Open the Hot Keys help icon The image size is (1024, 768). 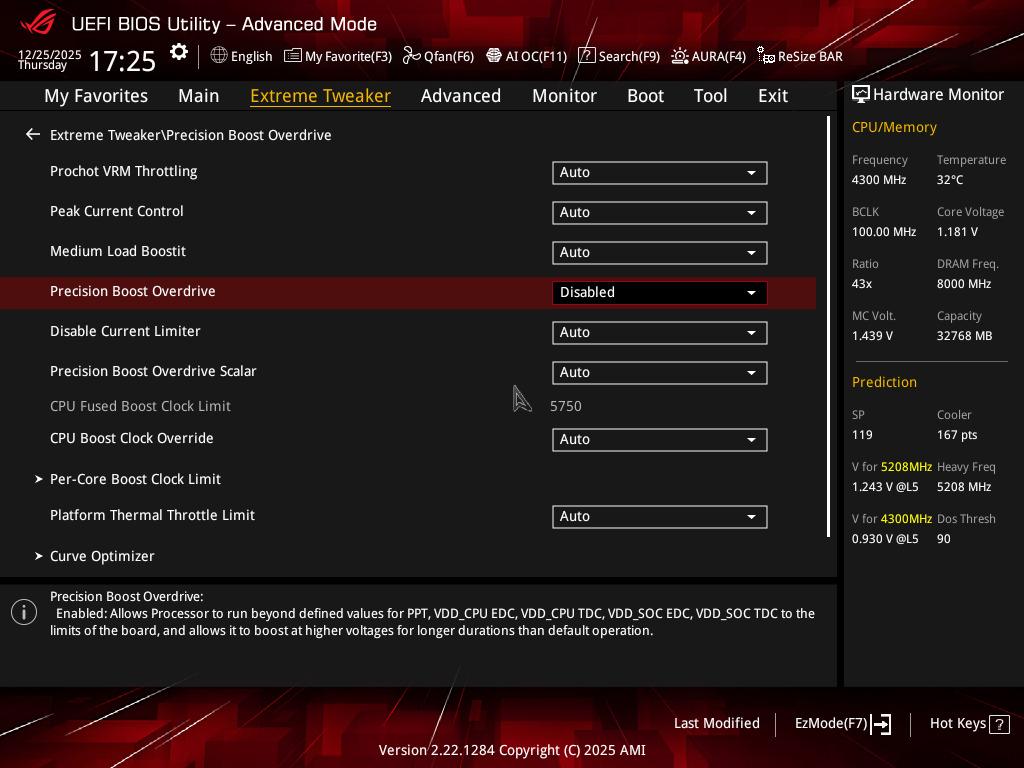(x=998, y=724)
